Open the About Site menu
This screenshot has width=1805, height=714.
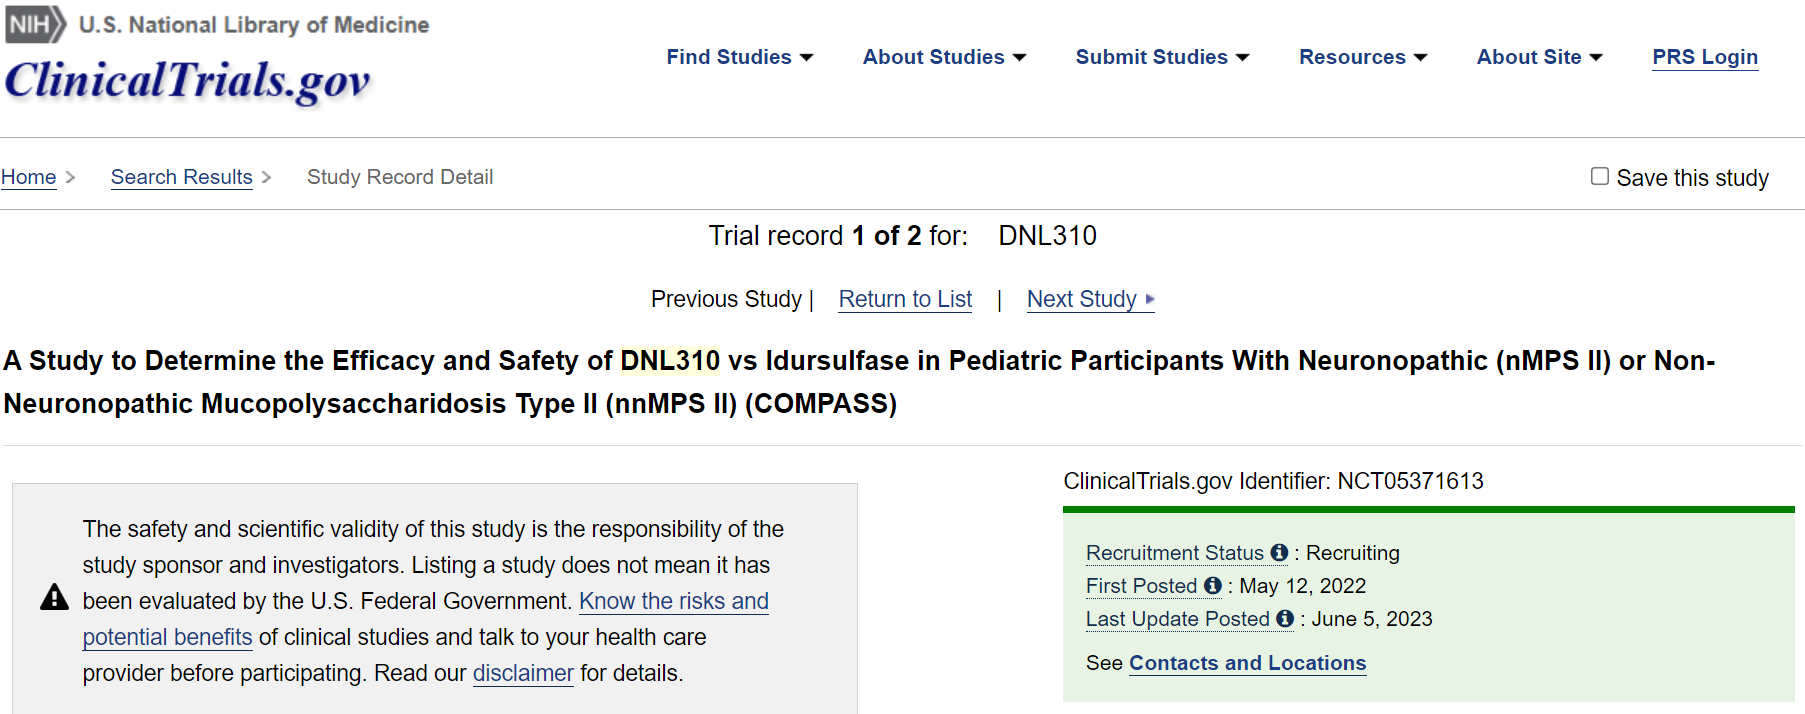coord(1539,57)
